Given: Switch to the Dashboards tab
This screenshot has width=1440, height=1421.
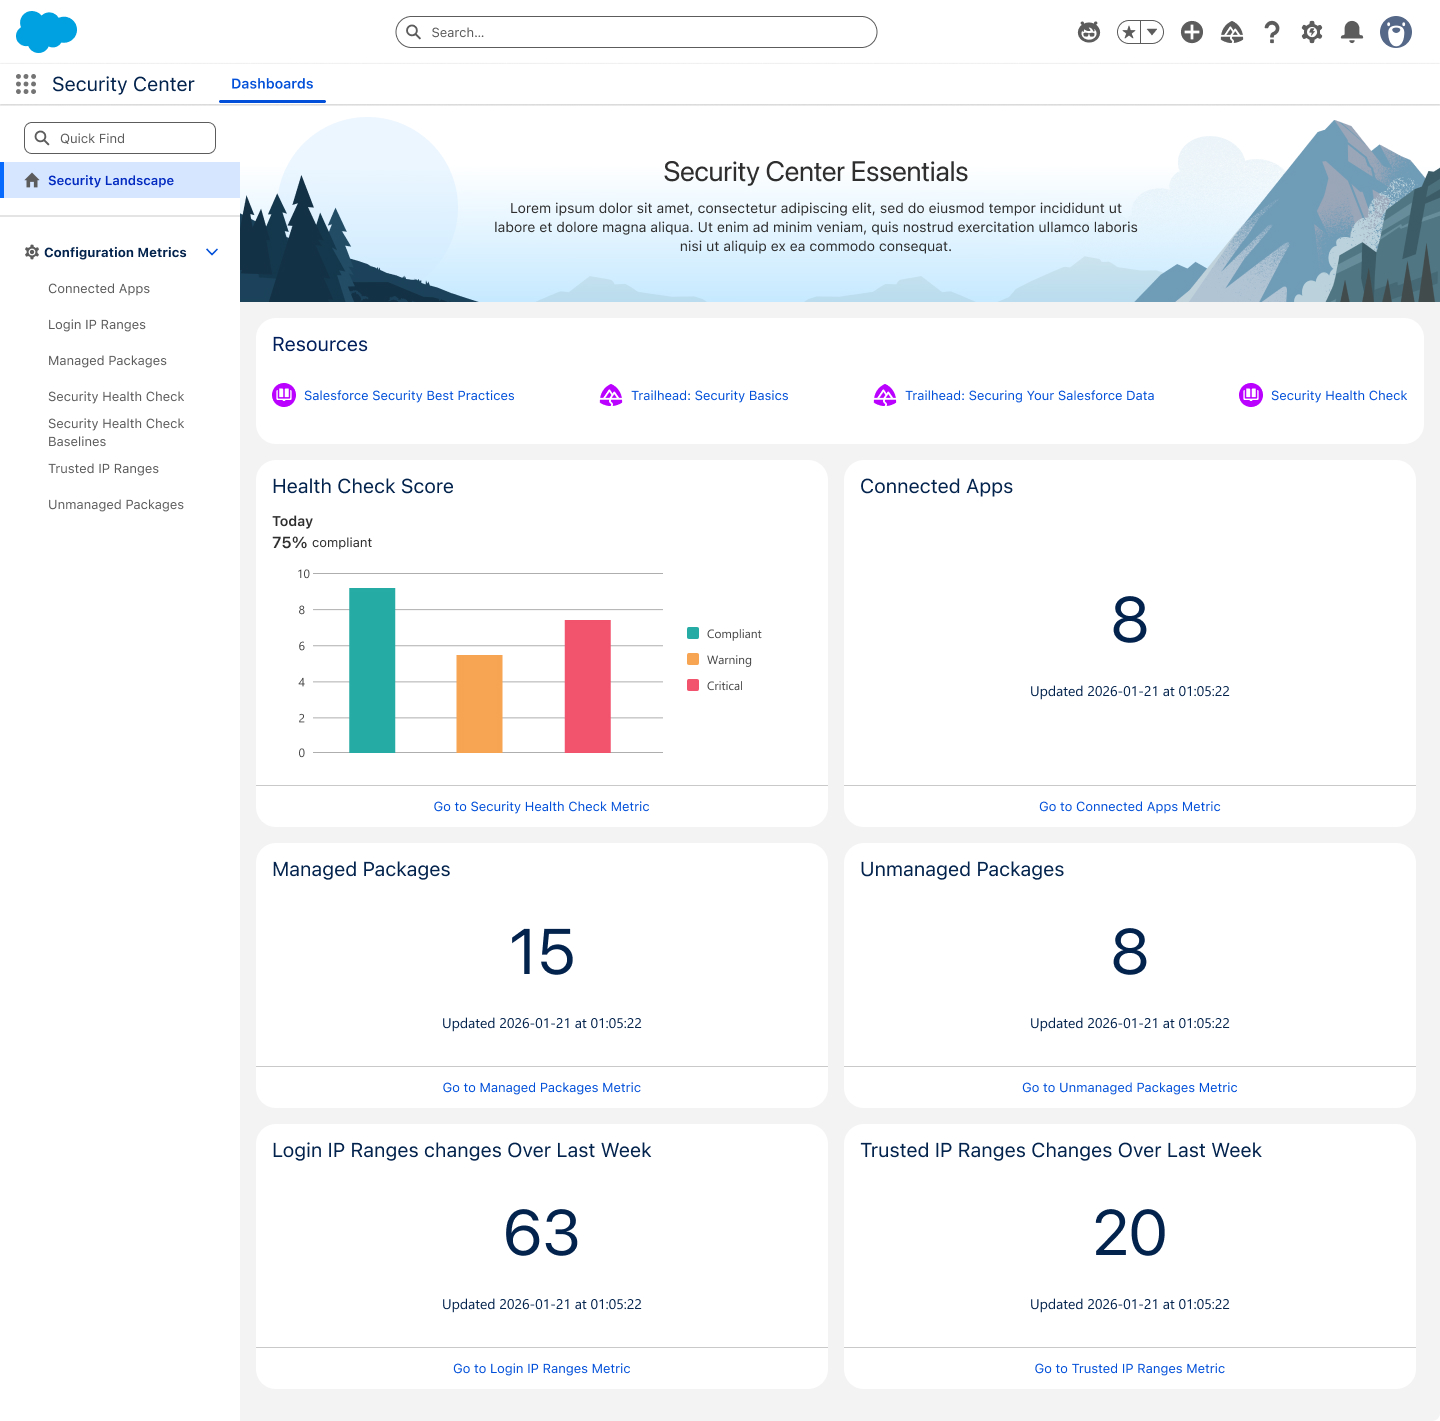Looking at the screenshot, I should (272, 84).
